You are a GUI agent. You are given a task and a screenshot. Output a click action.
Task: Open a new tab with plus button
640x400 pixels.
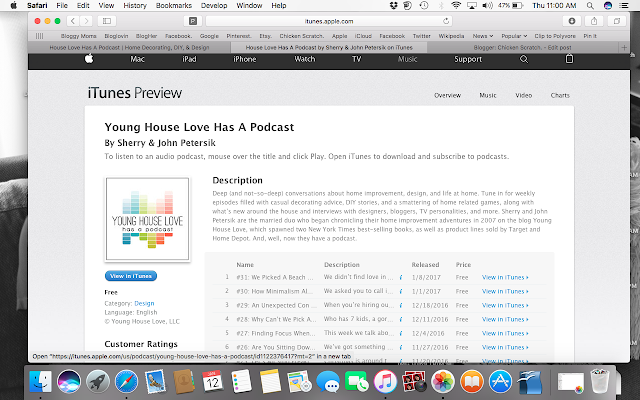[624, 47]
